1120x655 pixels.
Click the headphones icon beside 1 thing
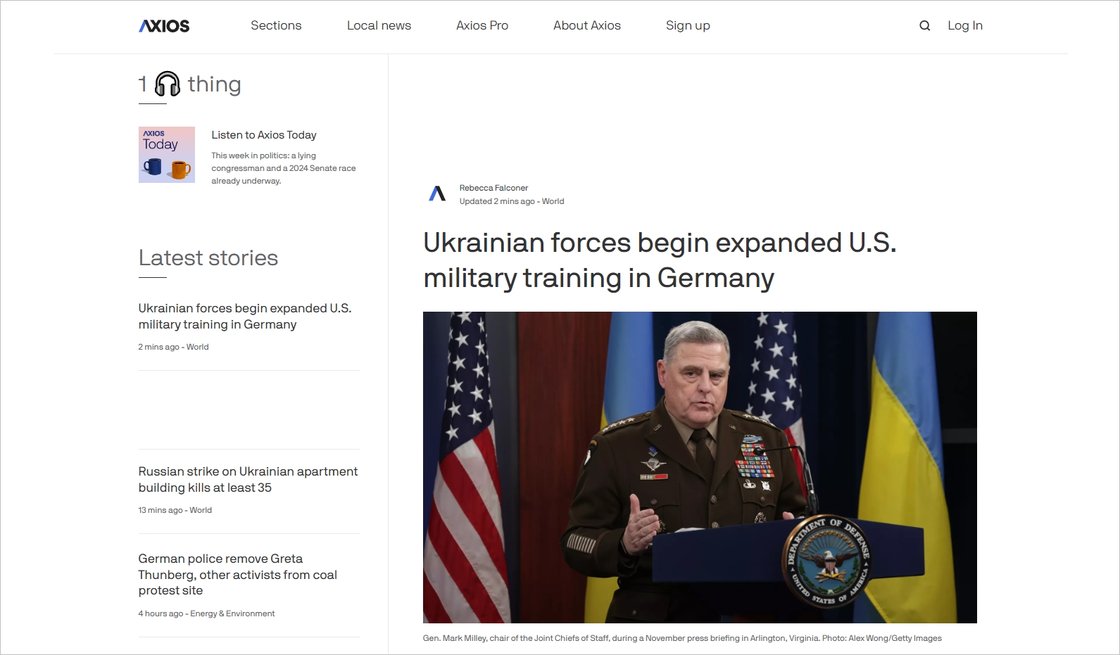coord(167,84)
